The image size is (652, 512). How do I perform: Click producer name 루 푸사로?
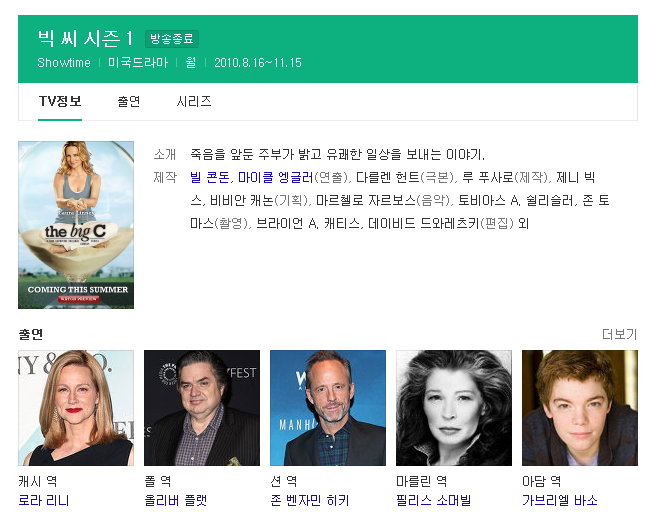pos(487,178)
